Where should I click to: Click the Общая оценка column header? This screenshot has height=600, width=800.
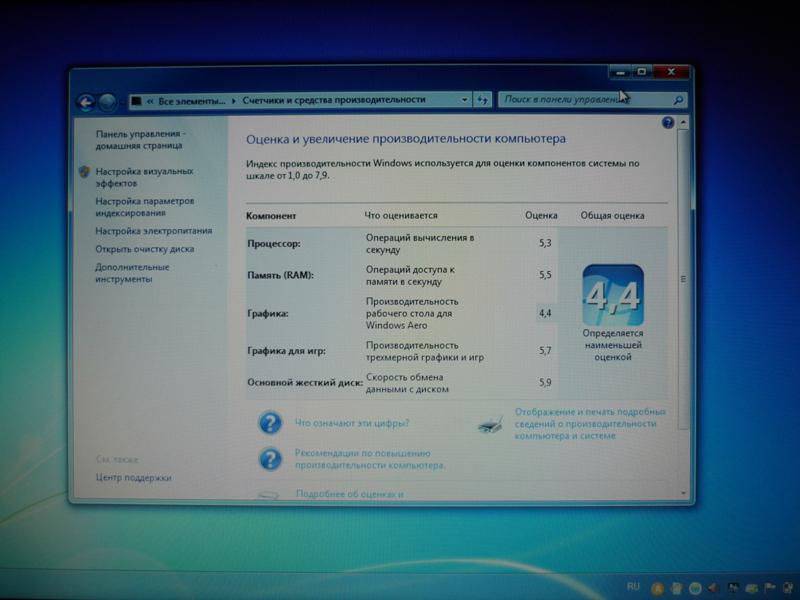pos(612,215)
